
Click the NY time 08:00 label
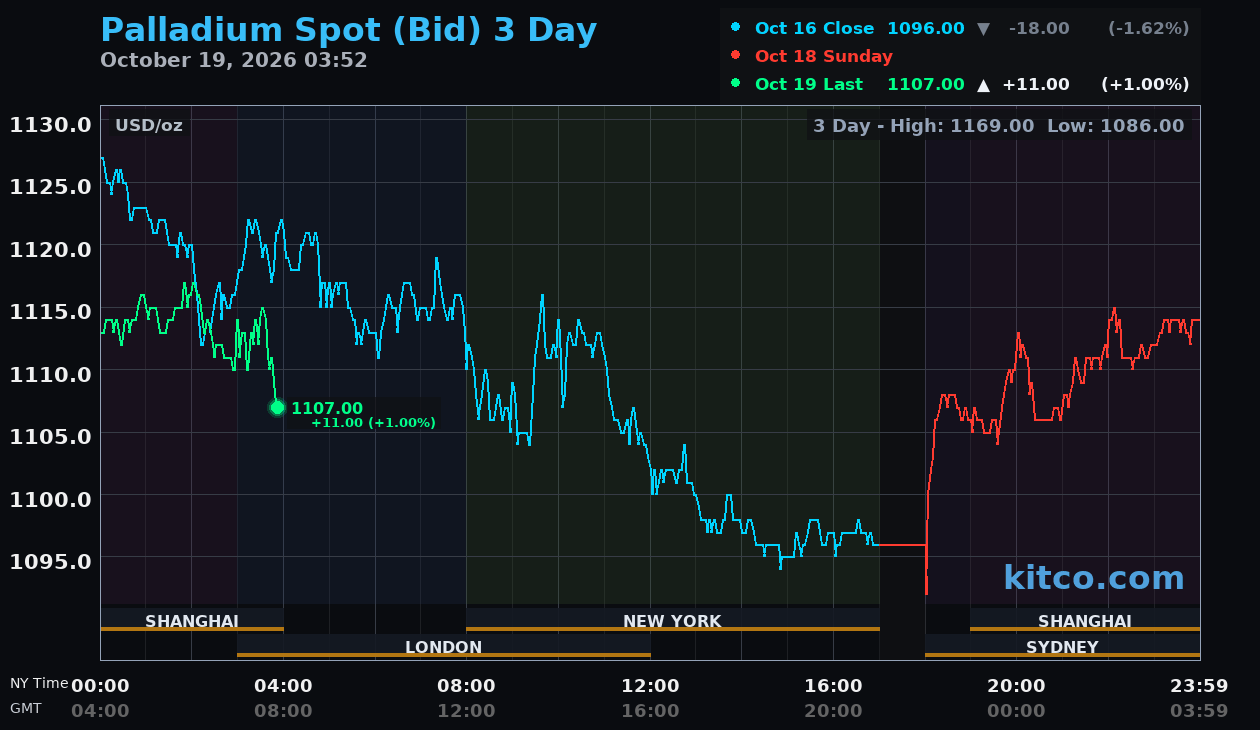(466, 686)
